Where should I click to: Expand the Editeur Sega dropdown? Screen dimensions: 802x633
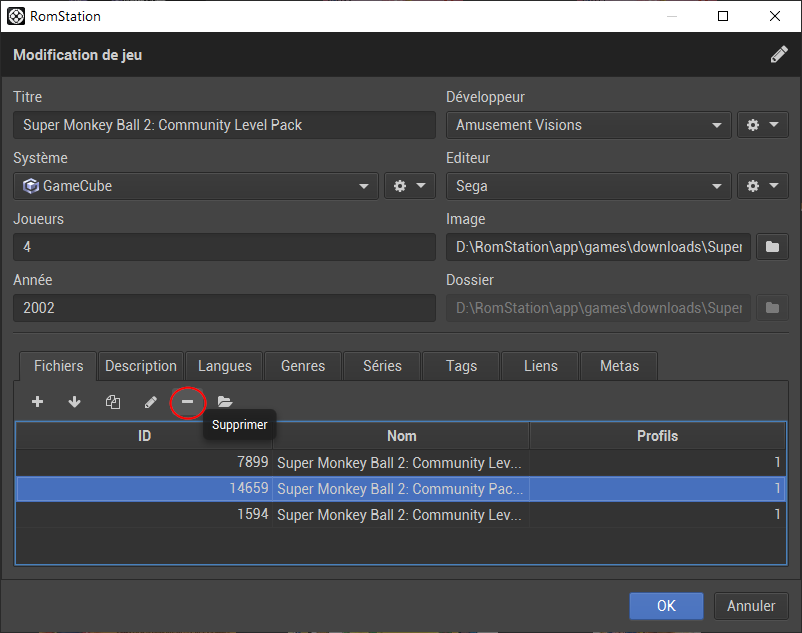point(589,186)
